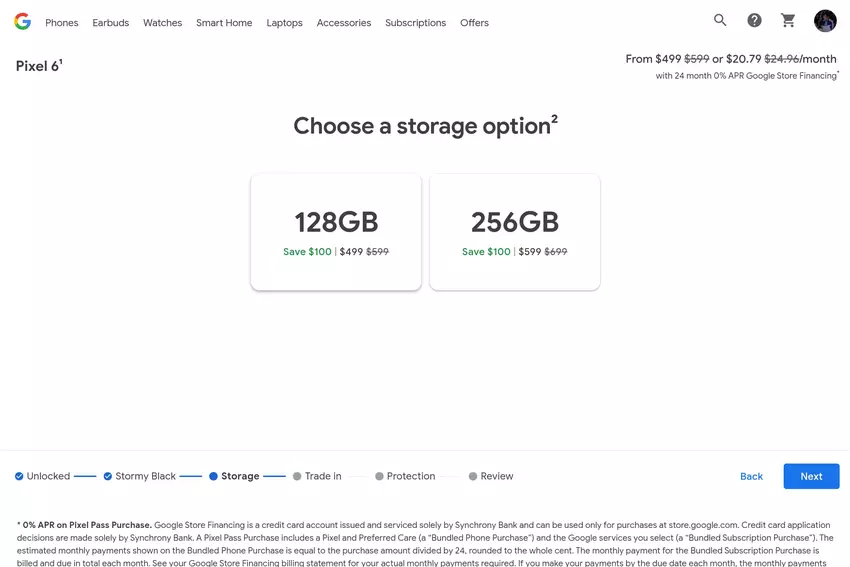Jump to the Review step
This screenshot has height=567, width=850.
tap(491, 476)
